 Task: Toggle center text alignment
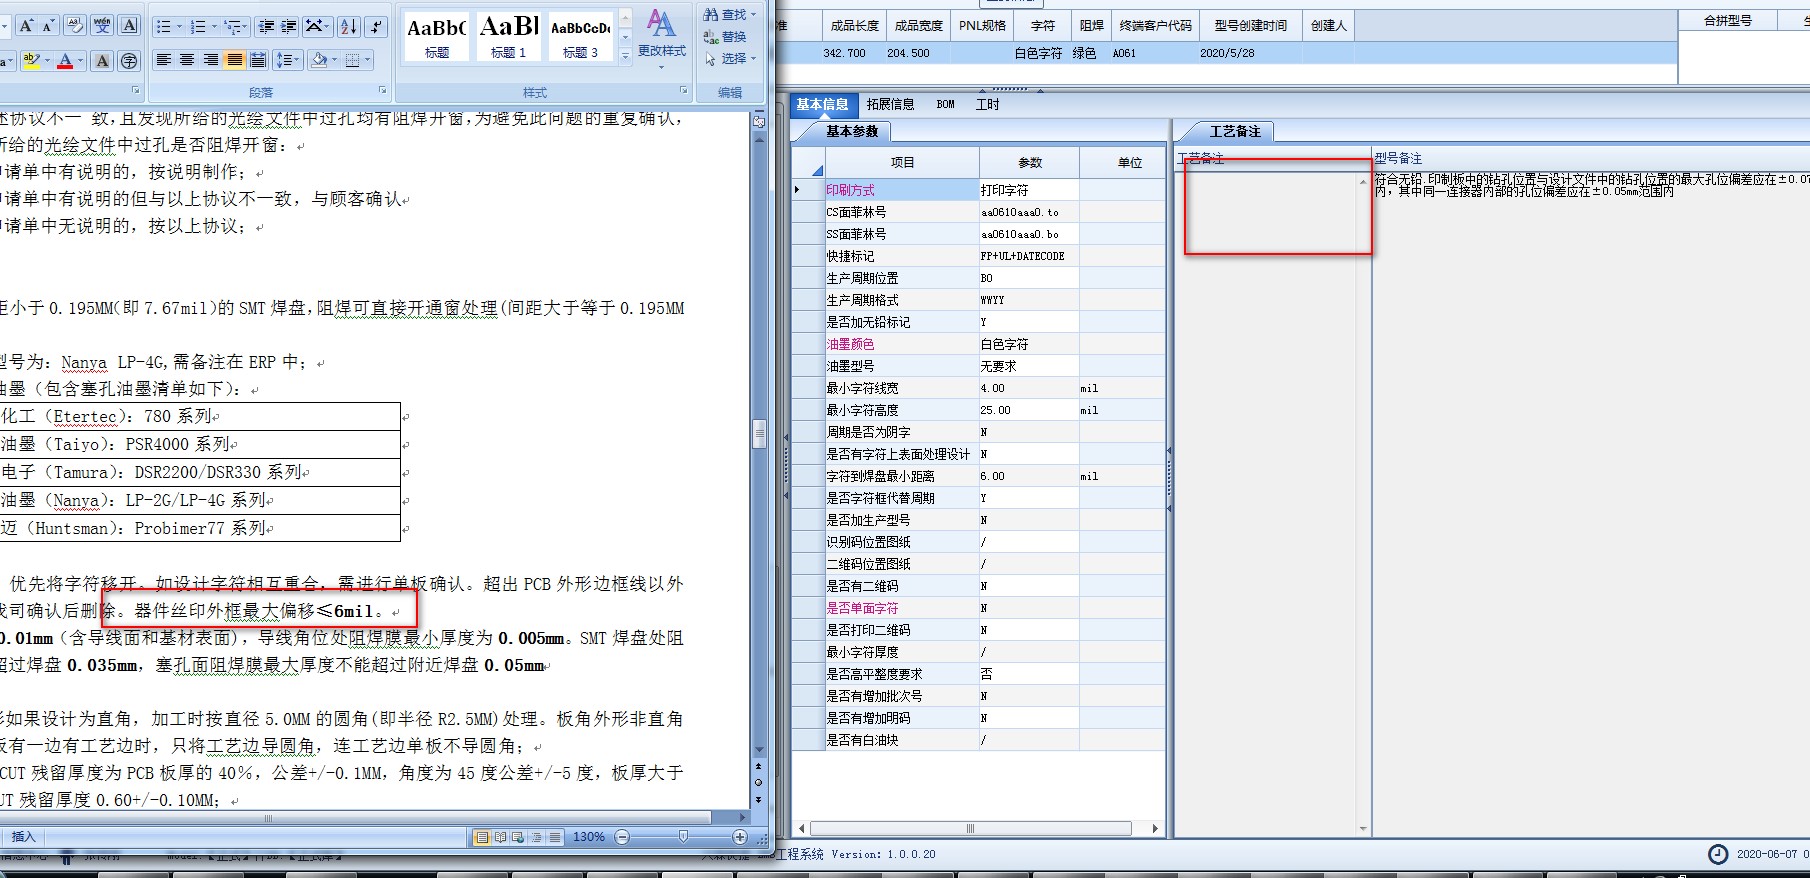click(x=187, y=61)
